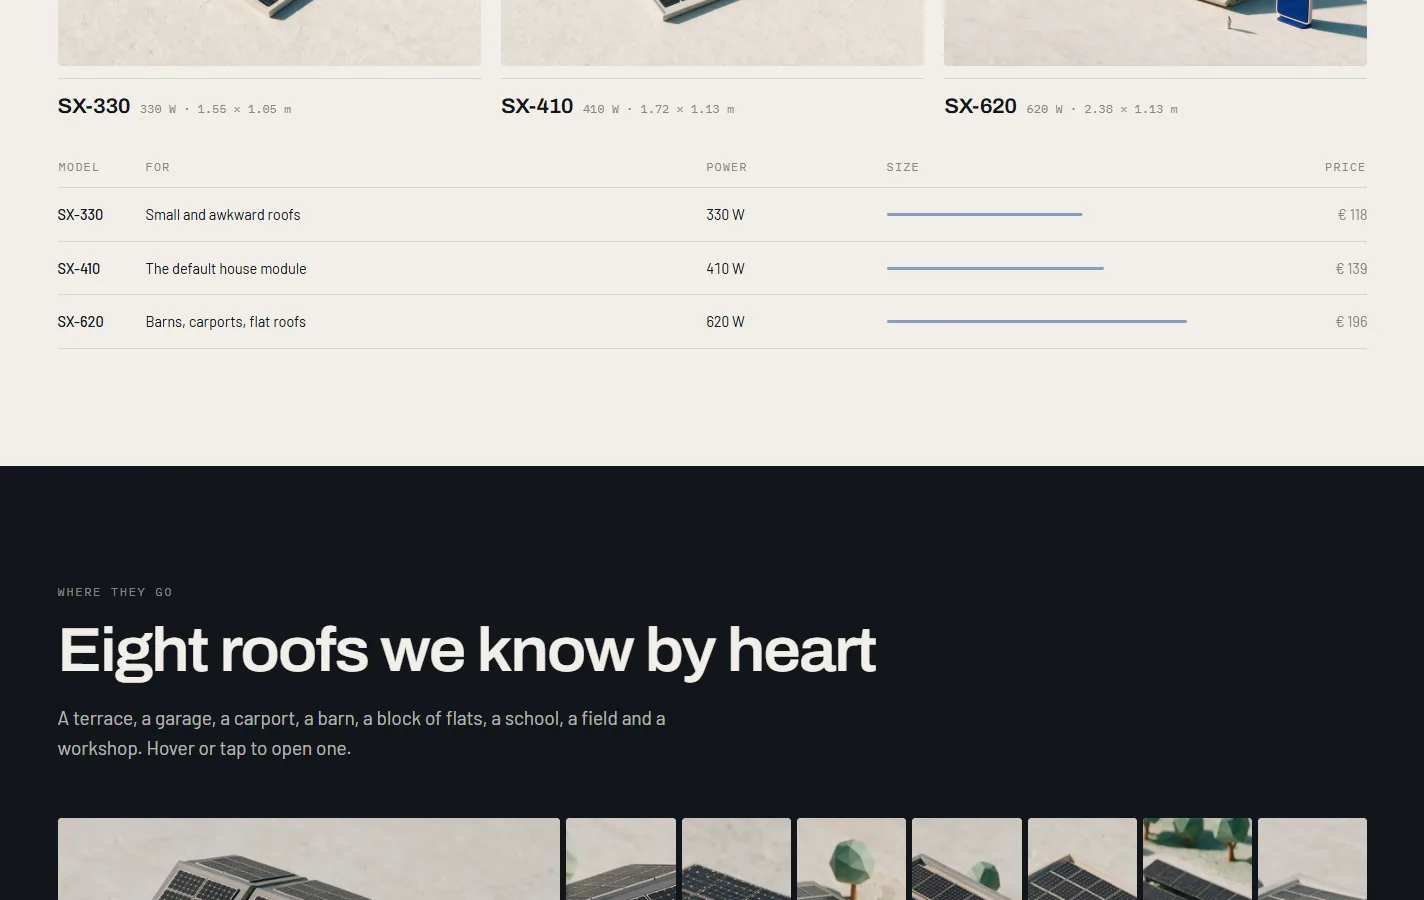Click the MODEL column header

79,167
